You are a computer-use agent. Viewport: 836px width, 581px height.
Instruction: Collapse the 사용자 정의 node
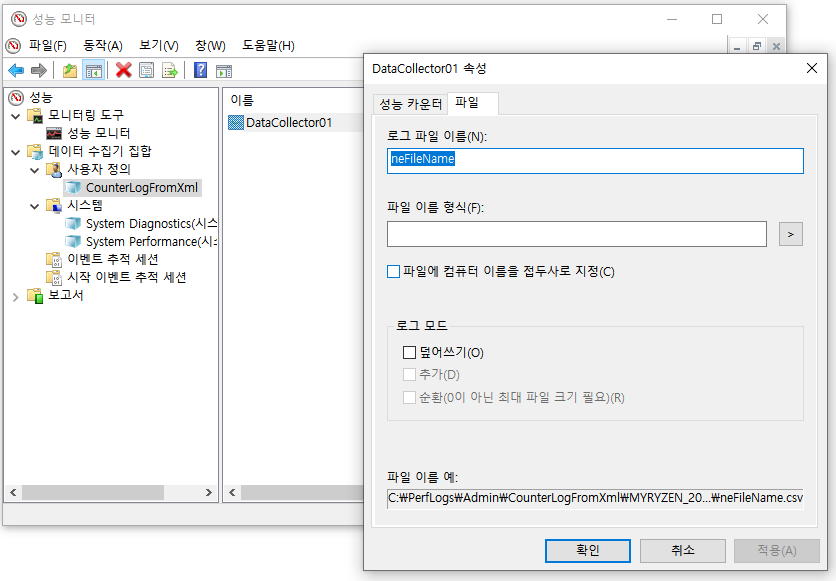pyautogui.click(x=35, y=170)
